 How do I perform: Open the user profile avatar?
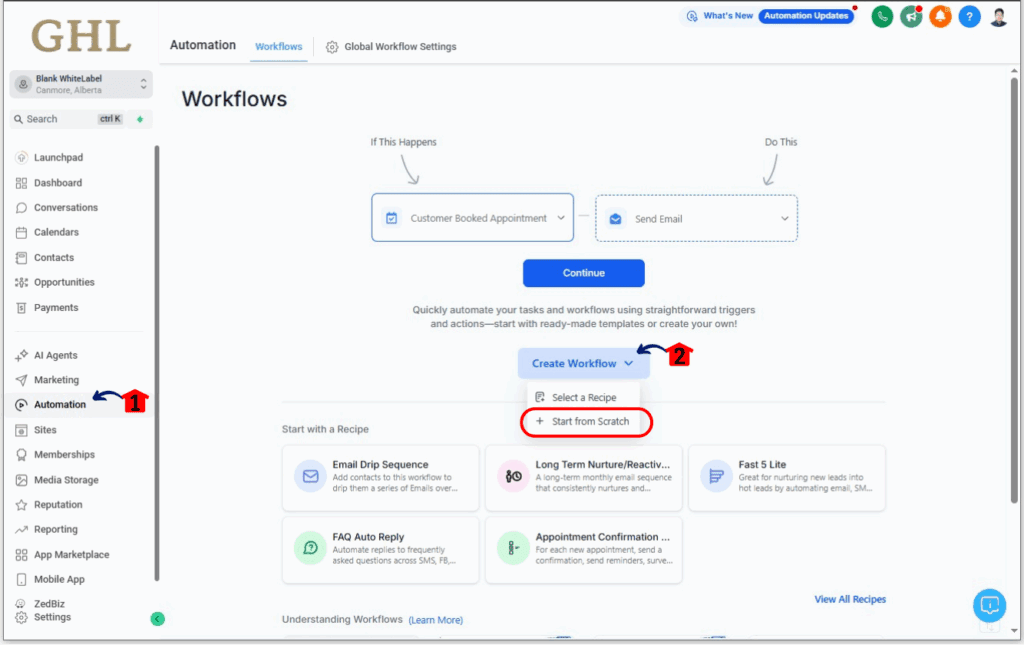999,16
